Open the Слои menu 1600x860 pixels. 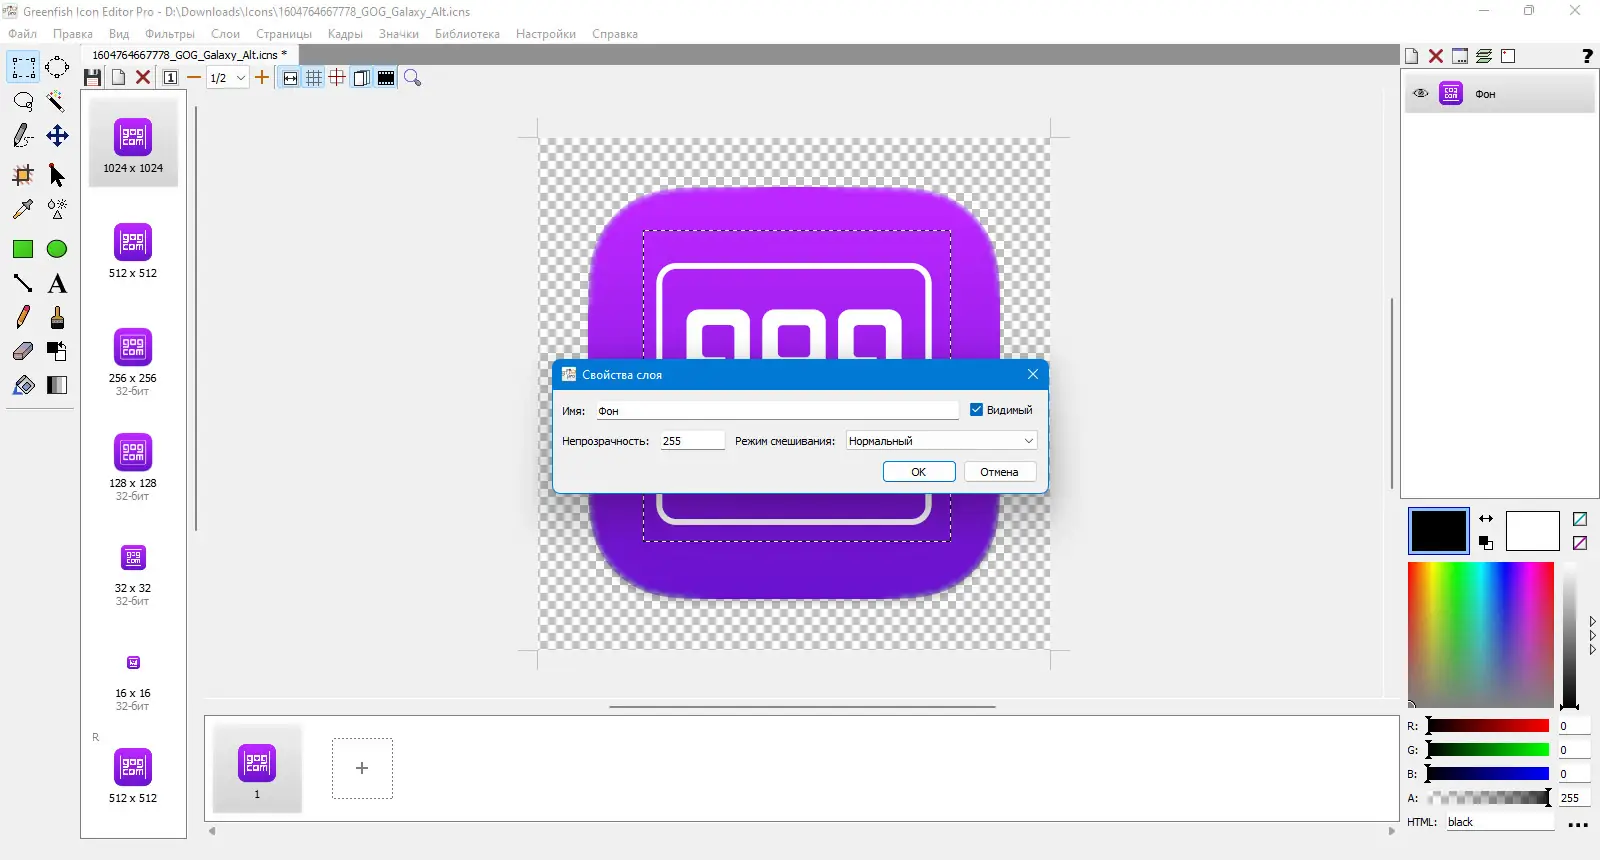point(225,34)
